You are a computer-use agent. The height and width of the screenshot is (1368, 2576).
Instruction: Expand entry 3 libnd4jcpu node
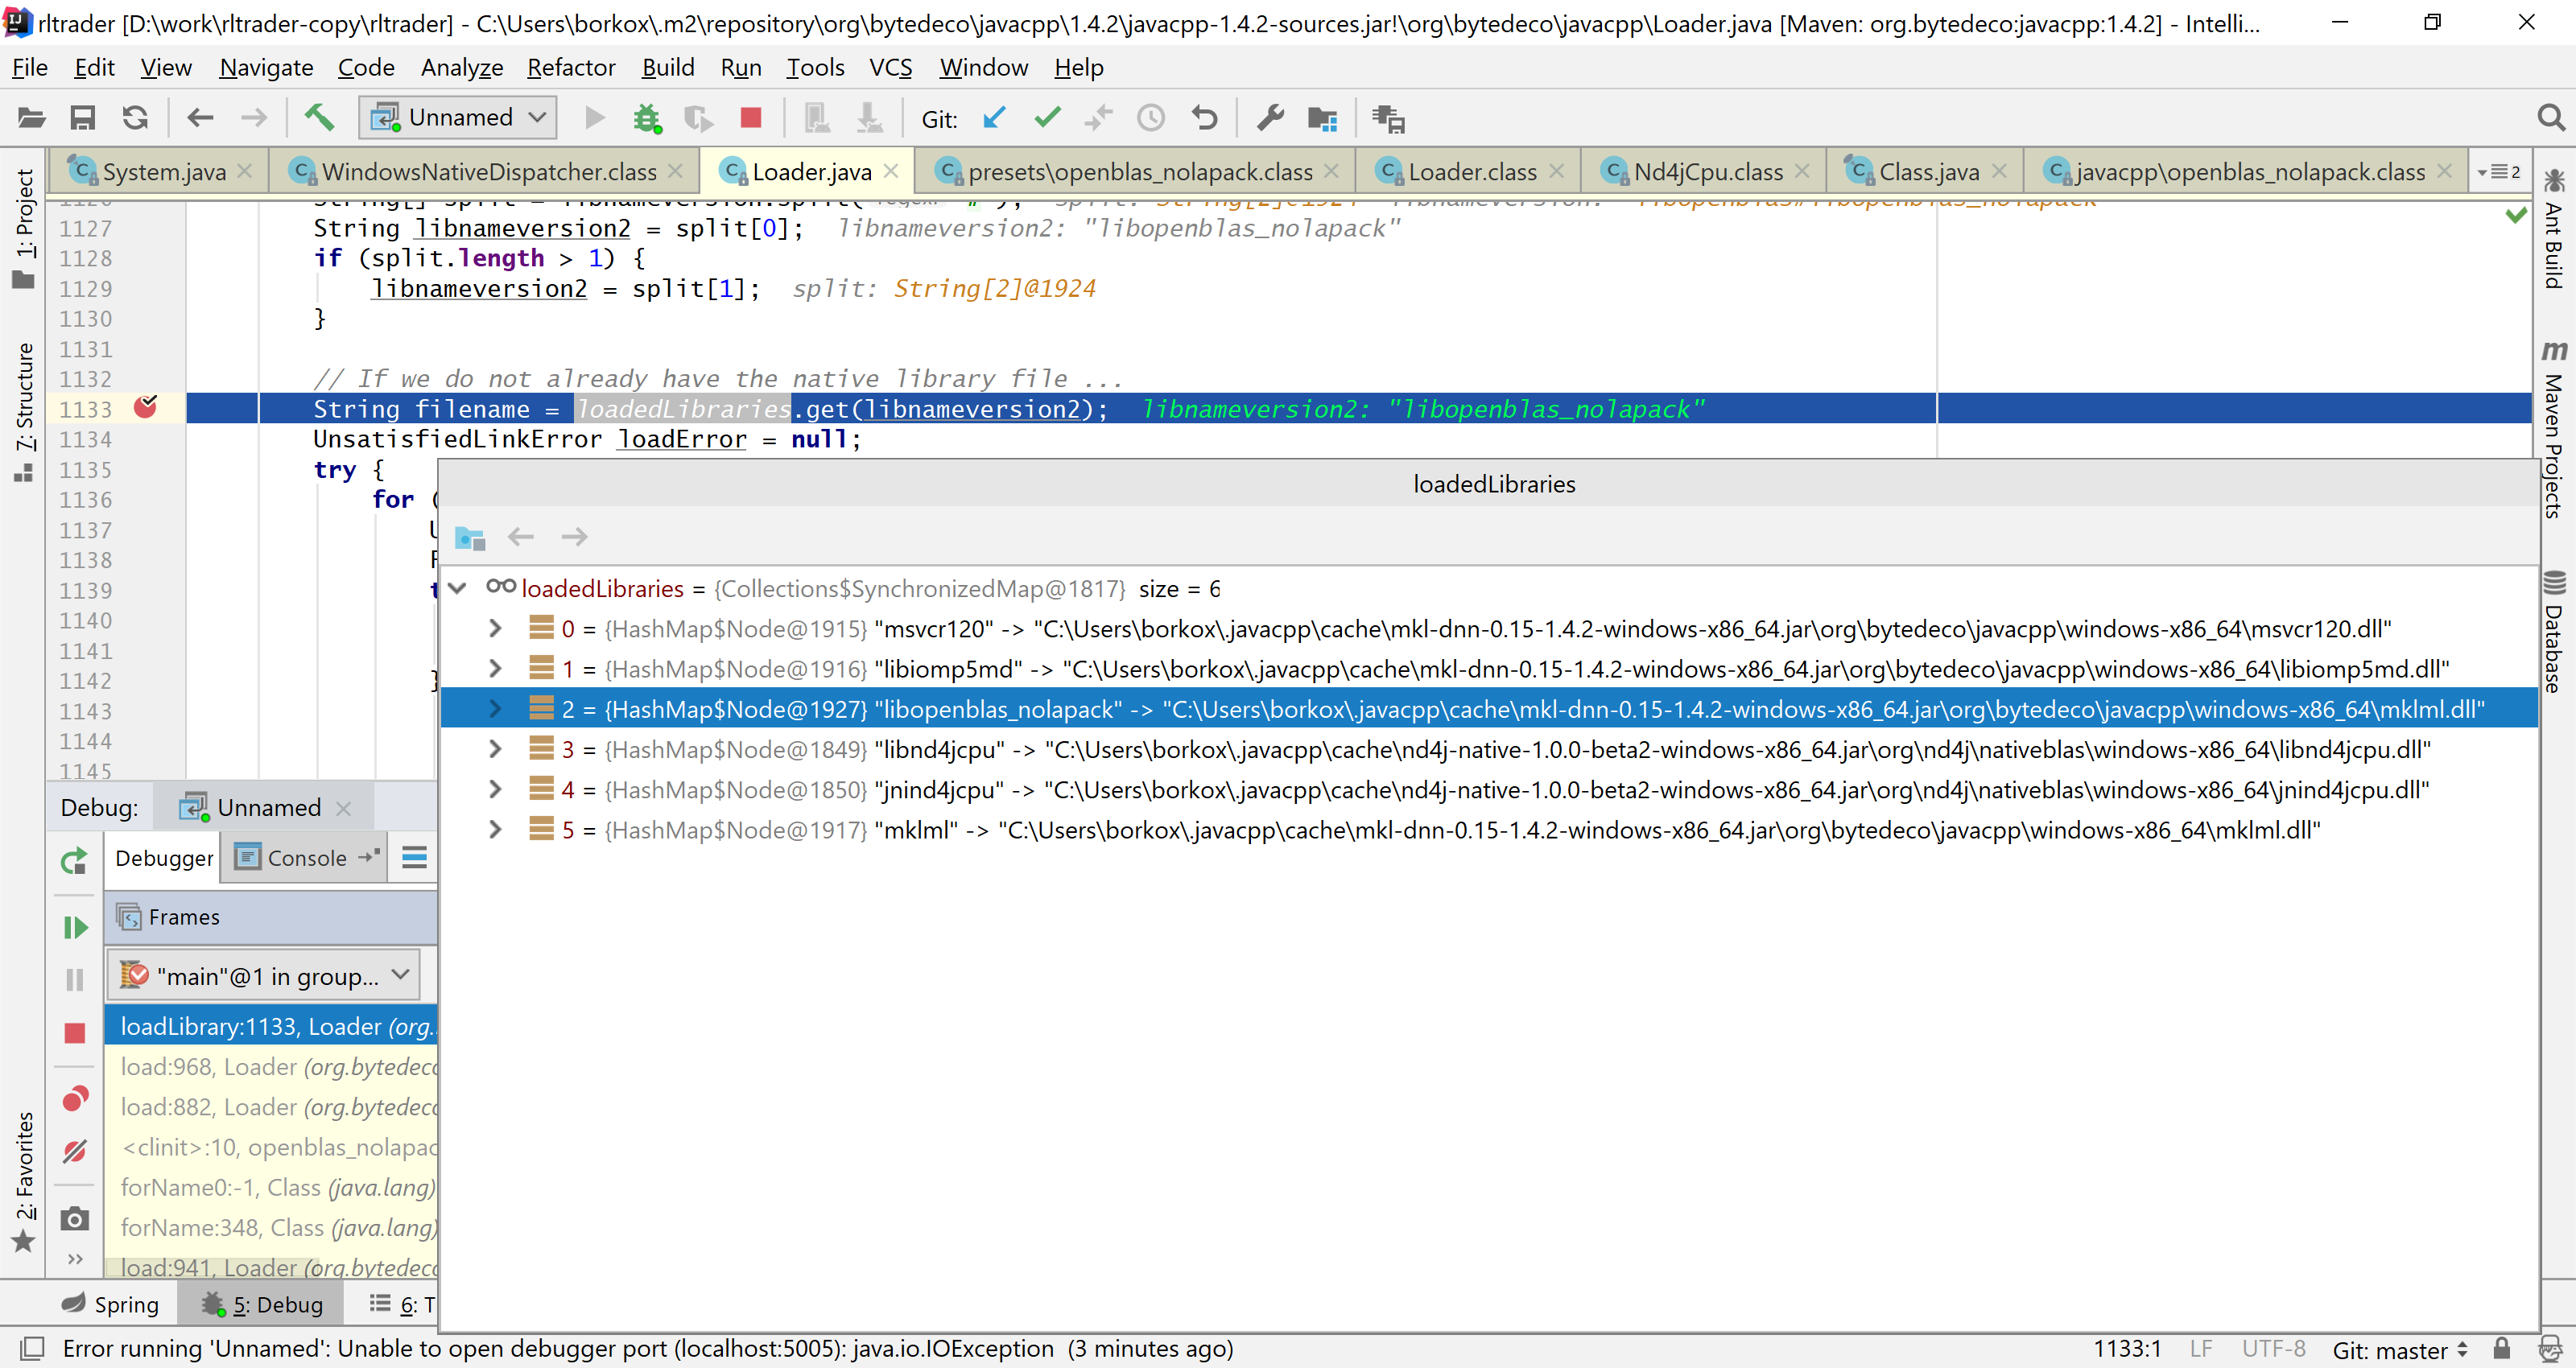(495, 748)
